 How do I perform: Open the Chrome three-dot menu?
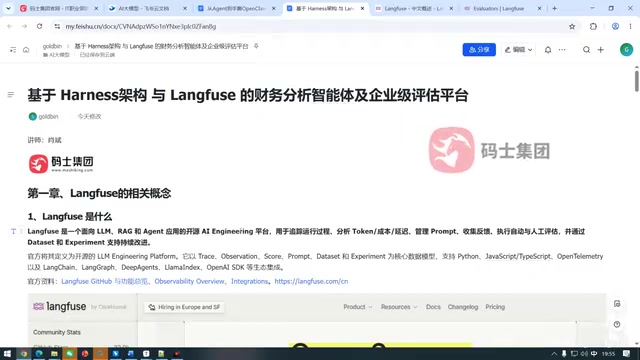(630, 26)
